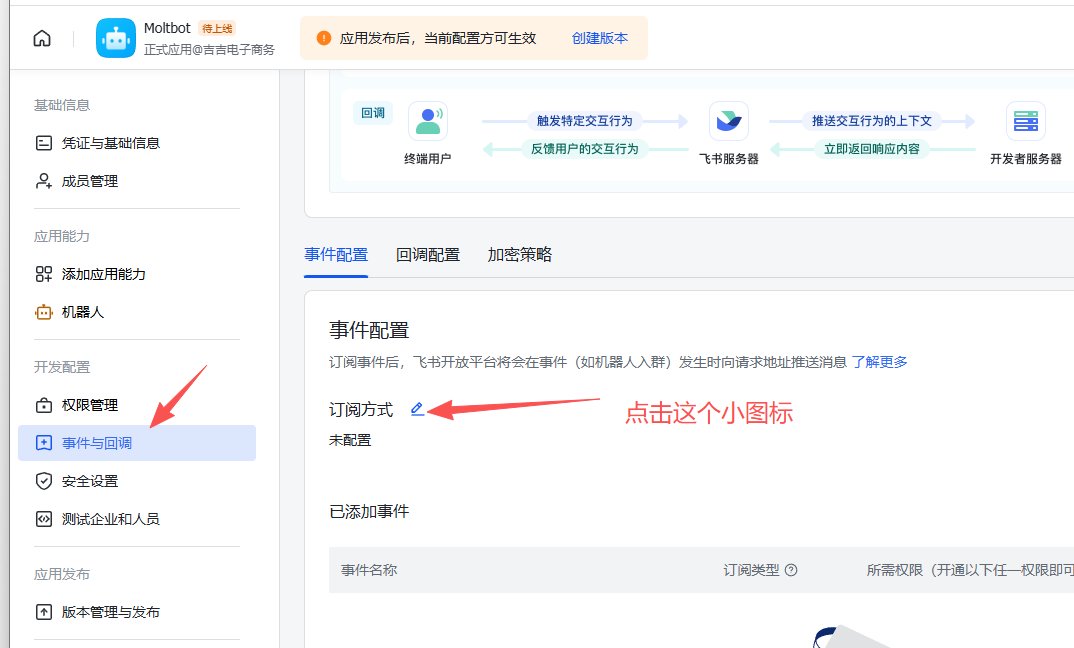Click the 了解更多 link

pyautogui.click(x=880, y=362)
